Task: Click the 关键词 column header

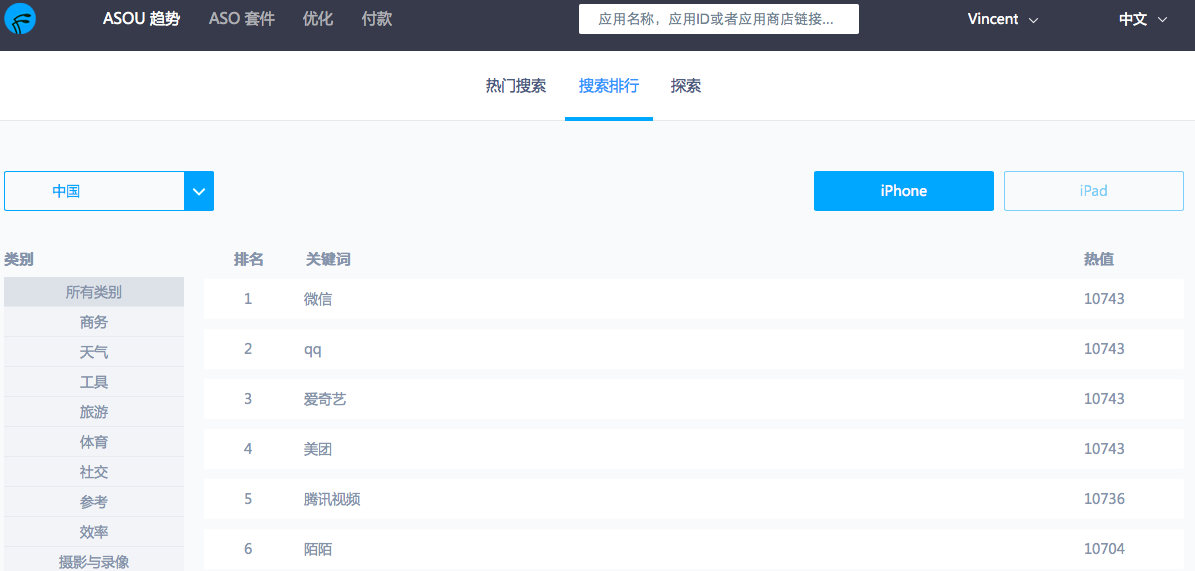Action: [x=328, y=260]
